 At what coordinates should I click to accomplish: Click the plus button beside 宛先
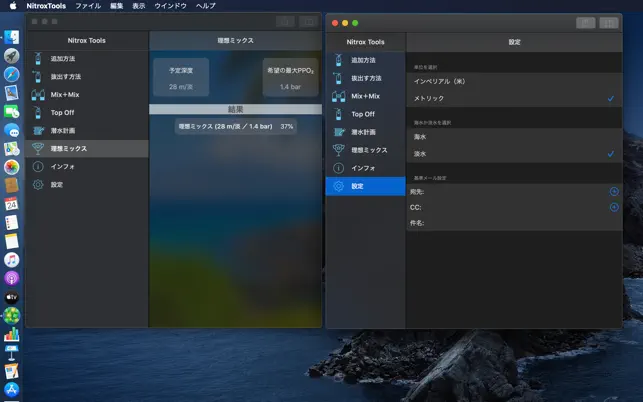point(614,192)
